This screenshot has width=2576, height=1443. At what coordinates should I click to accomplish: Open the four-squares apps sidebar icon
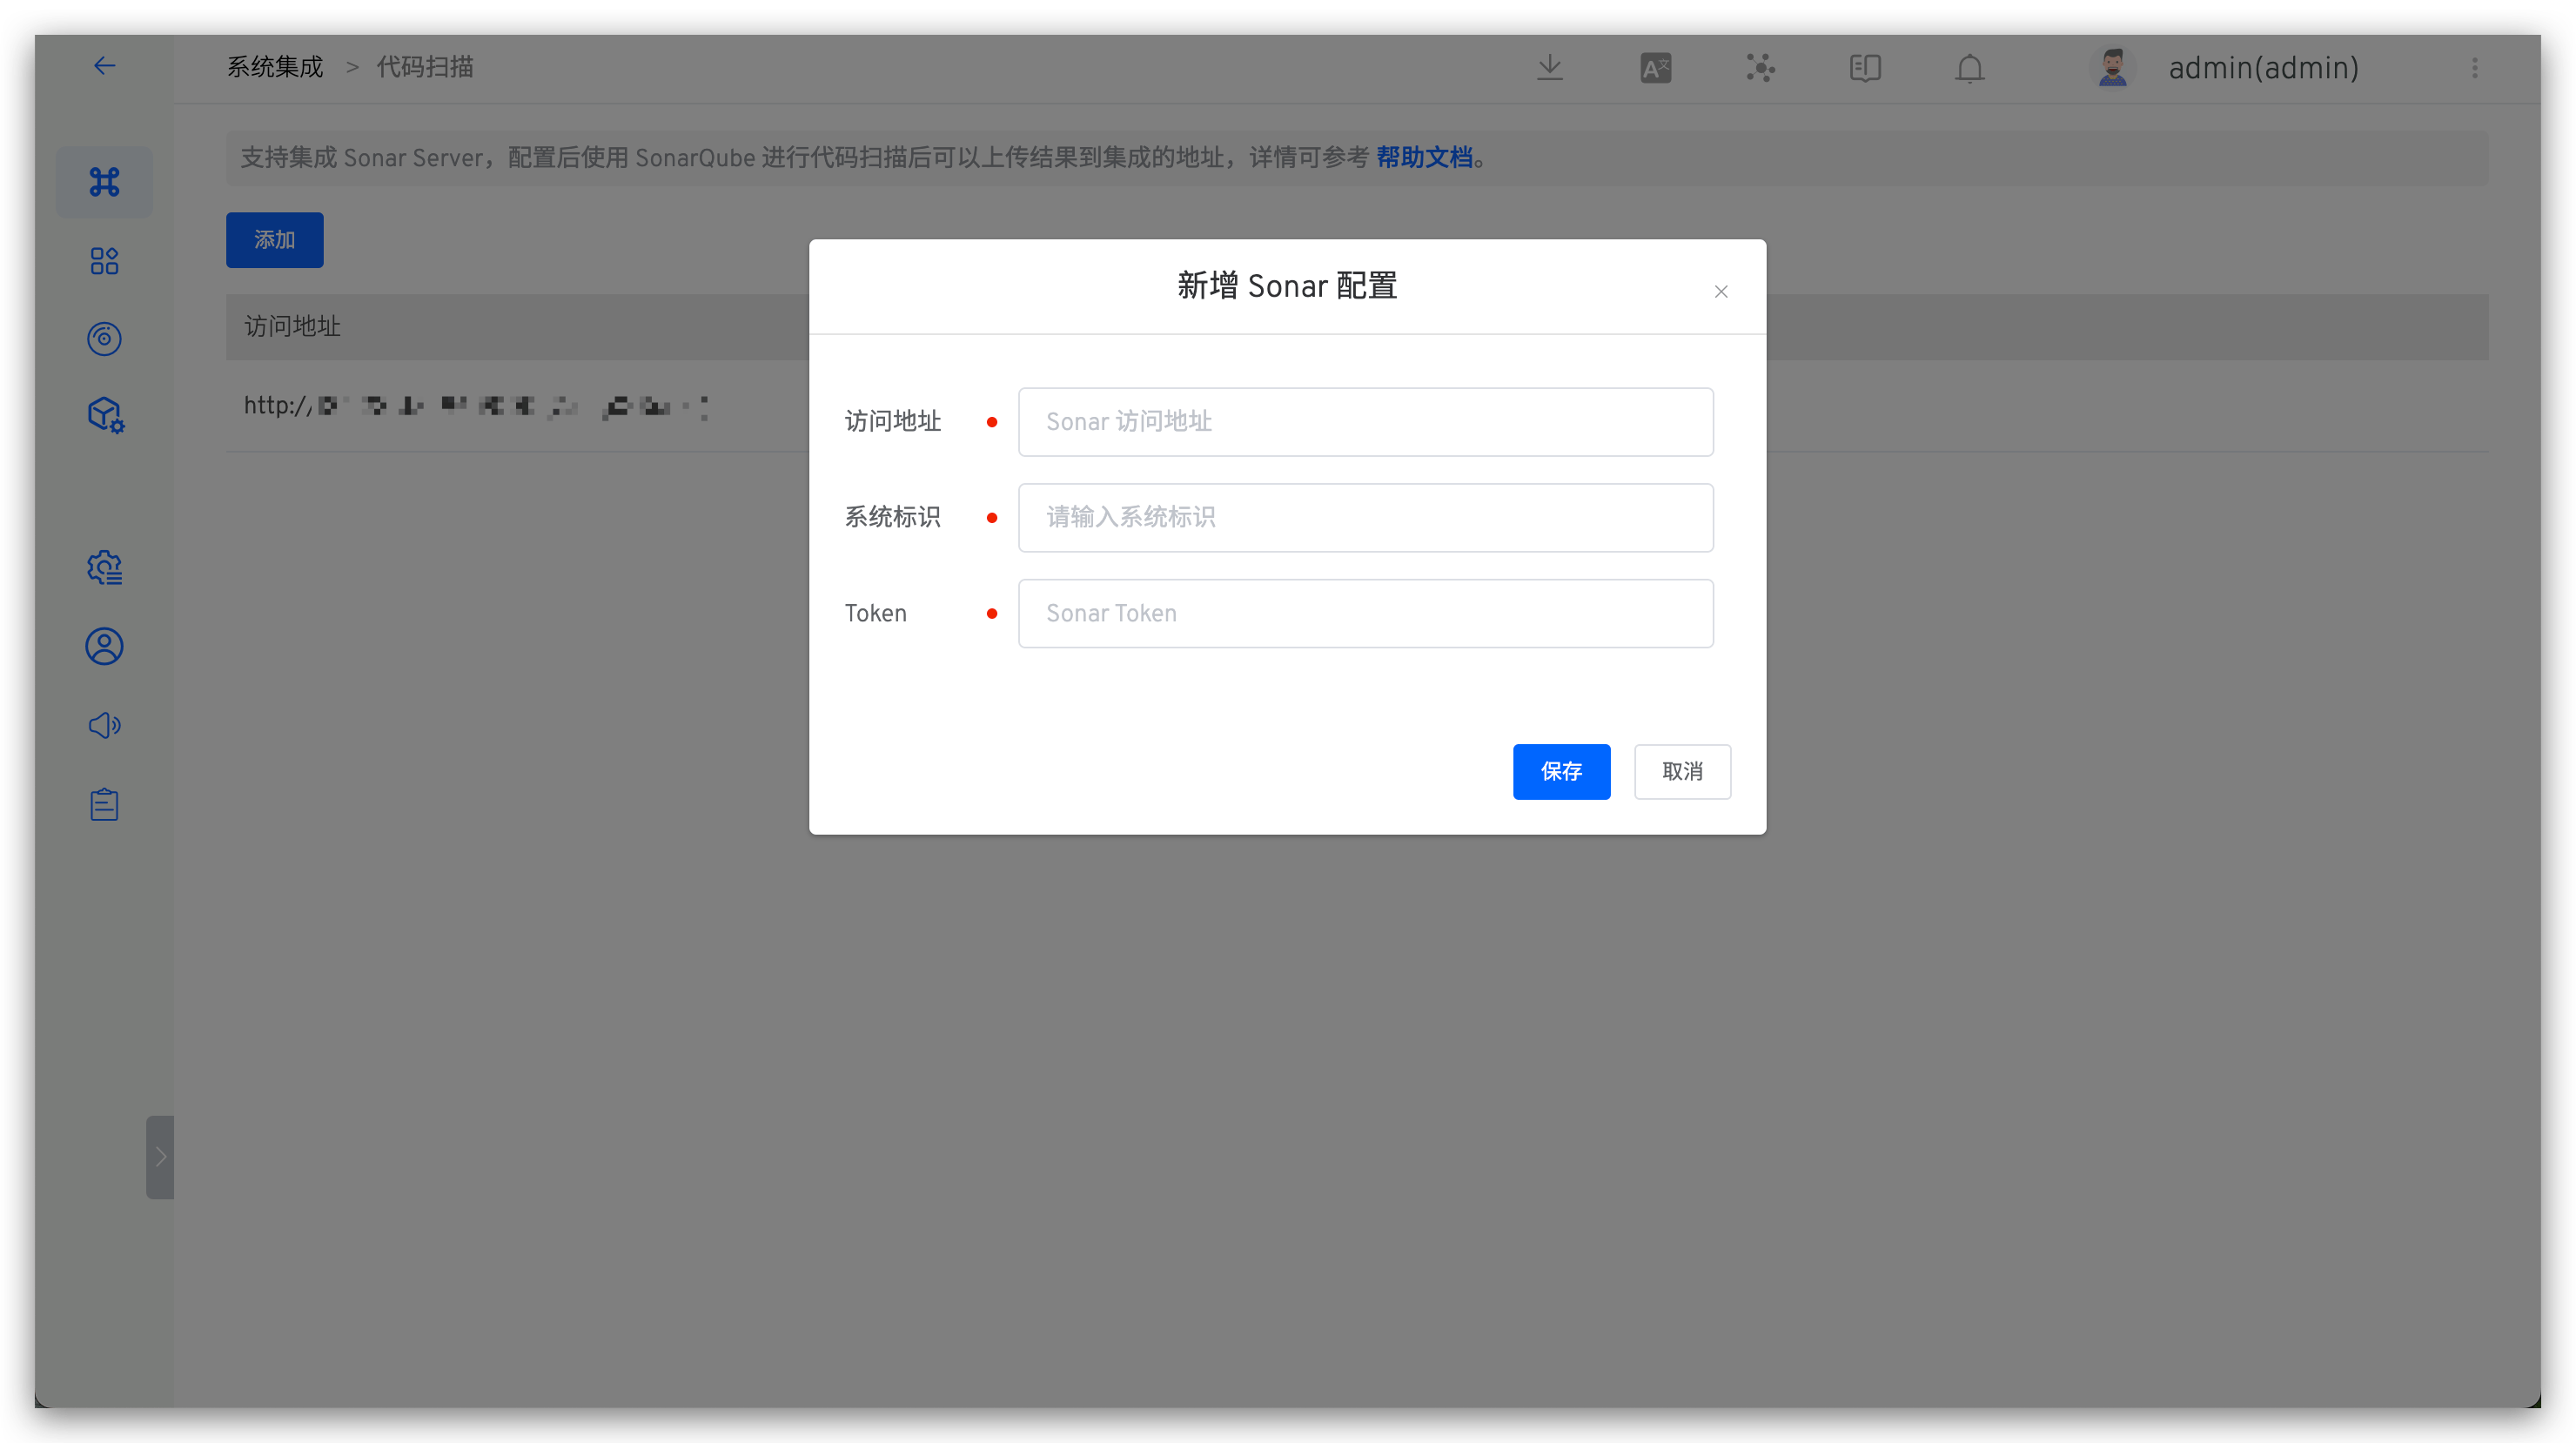[104, 261]
